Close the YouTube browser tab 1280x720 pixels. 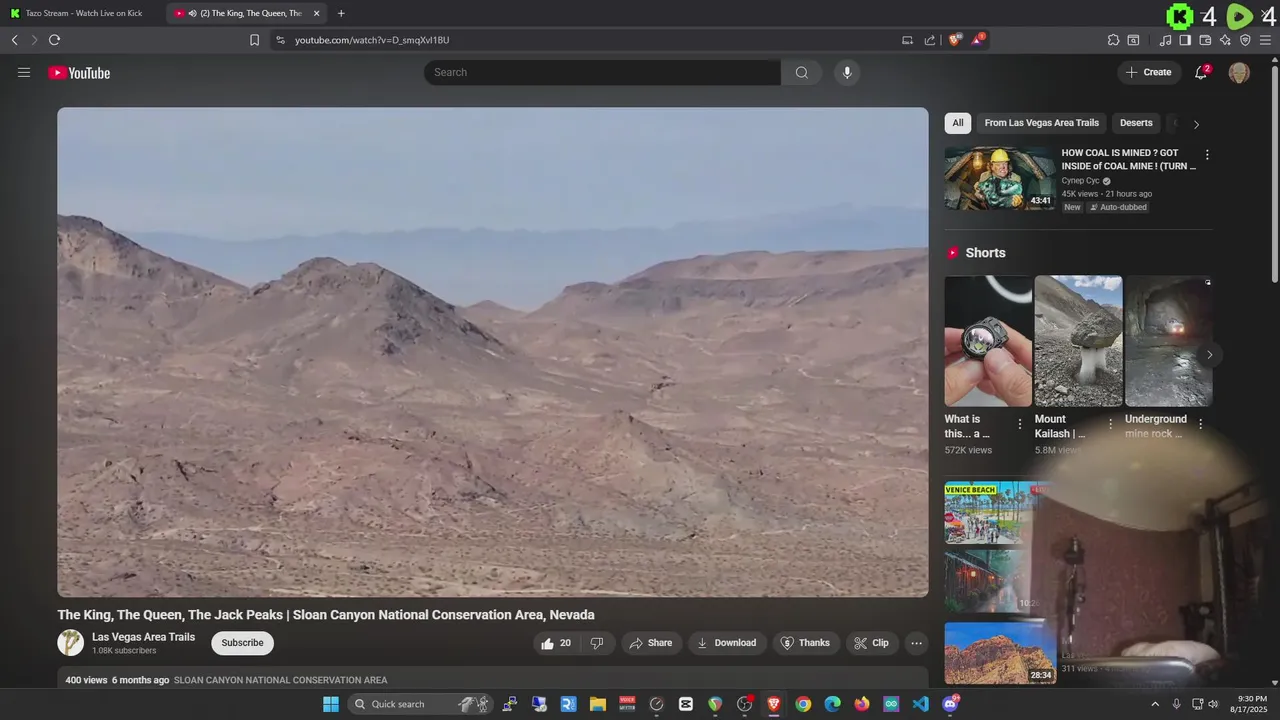coord(317,13)
